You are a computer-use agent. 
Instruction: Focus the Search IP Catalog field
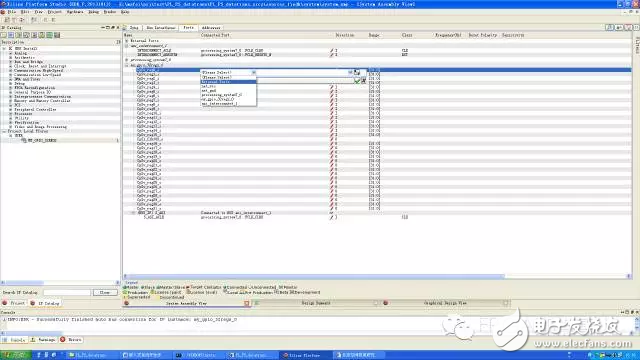(x=67, y=293)
